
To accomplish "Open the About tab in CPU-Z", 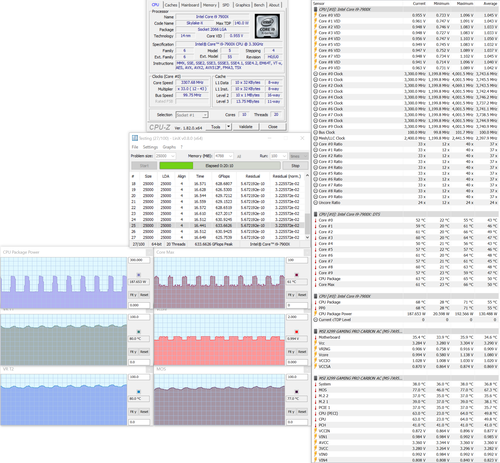I will [x=274, y=5].
